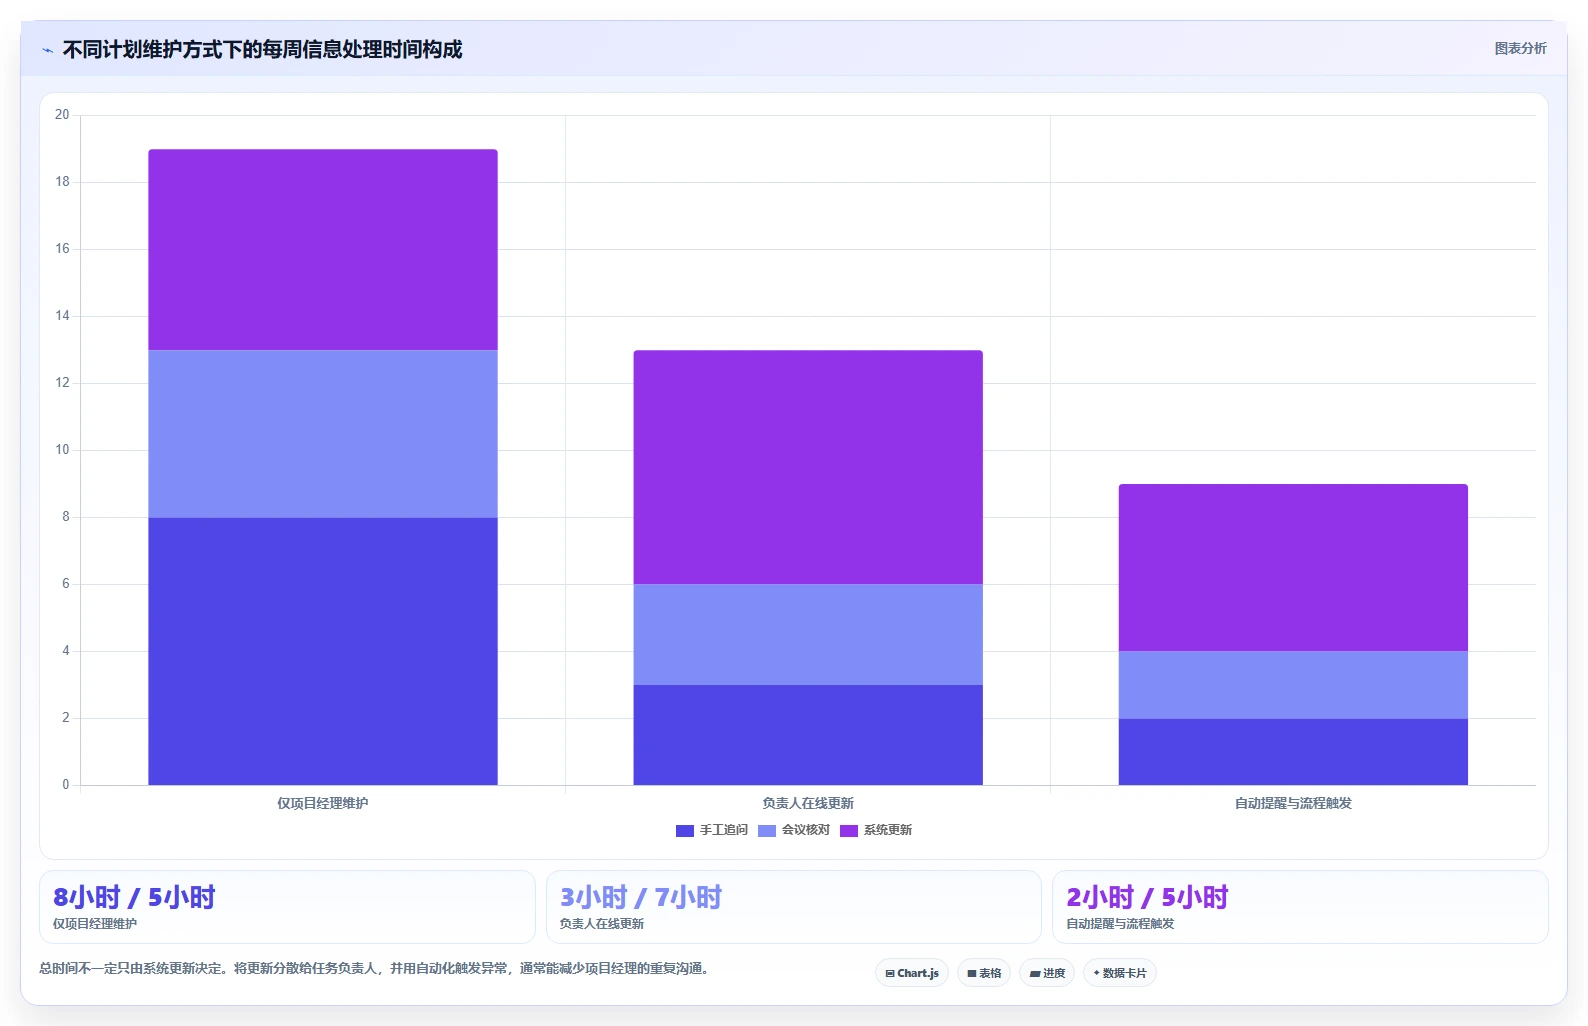Click the y-axis tick value 14
The width and height of the screenshot is (1588, 1026).
tap(62, 316)
